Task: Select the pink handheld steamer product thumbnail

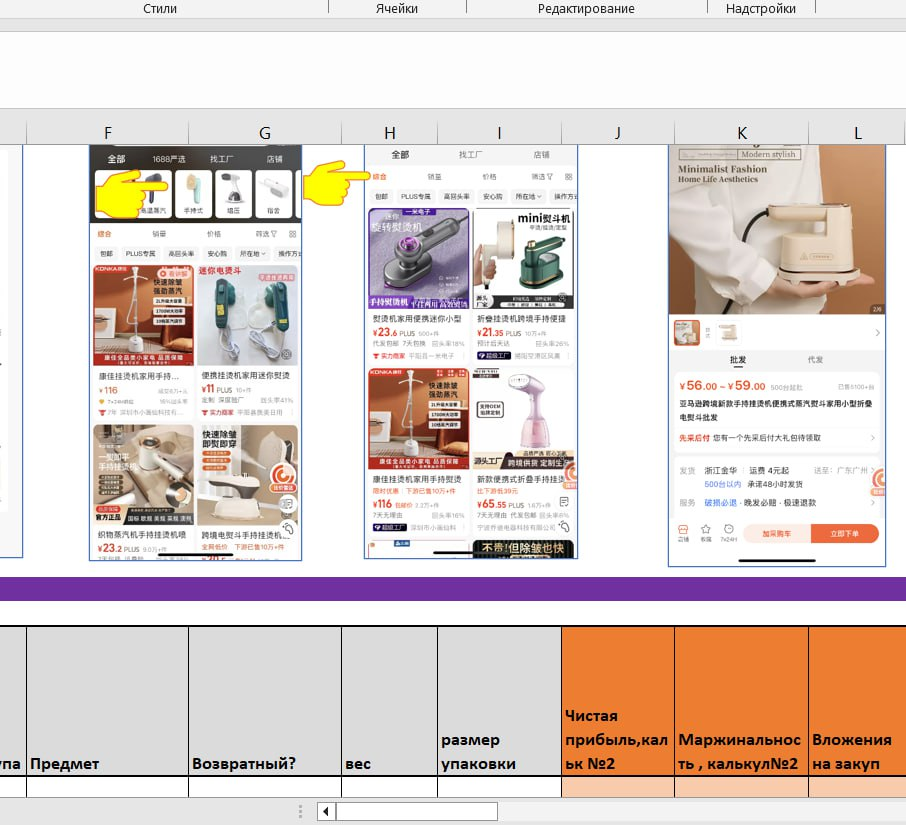Action: pos(523,417)
